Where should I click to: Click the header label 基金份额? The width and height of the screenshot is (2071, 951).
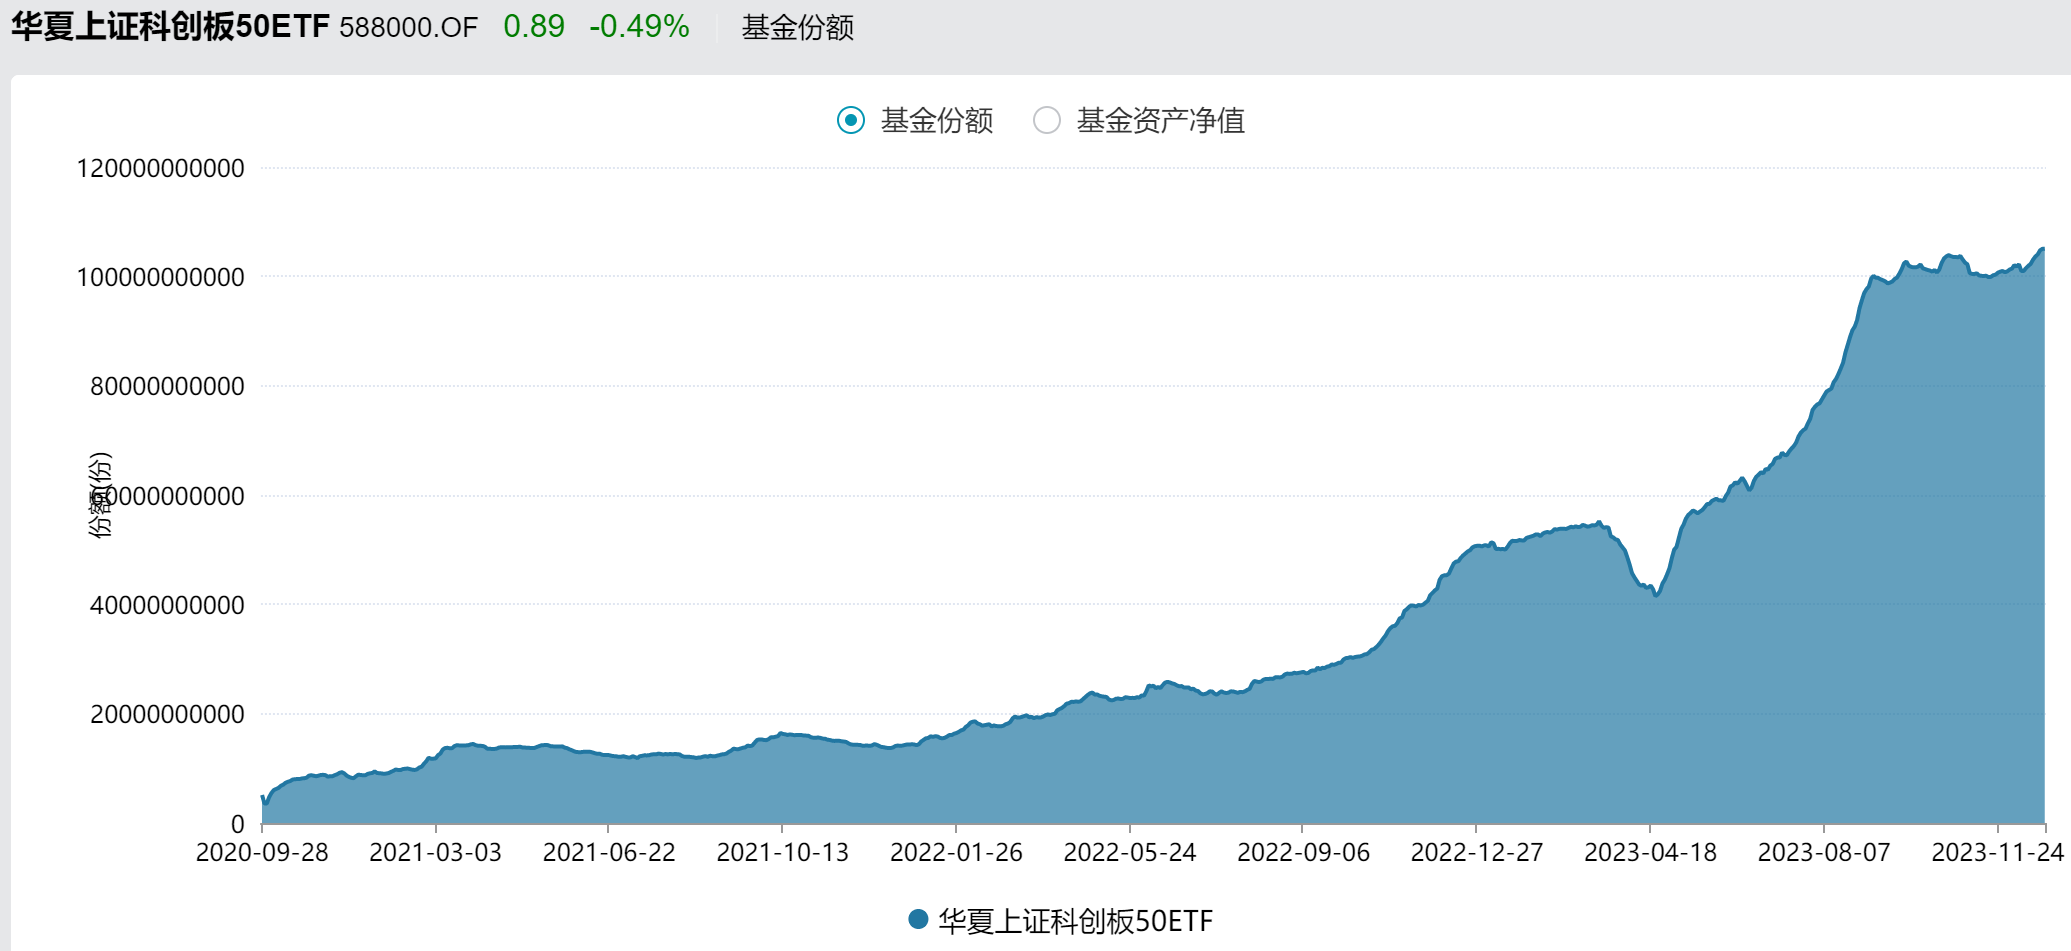pyautogui.click(x=798, y=28)
